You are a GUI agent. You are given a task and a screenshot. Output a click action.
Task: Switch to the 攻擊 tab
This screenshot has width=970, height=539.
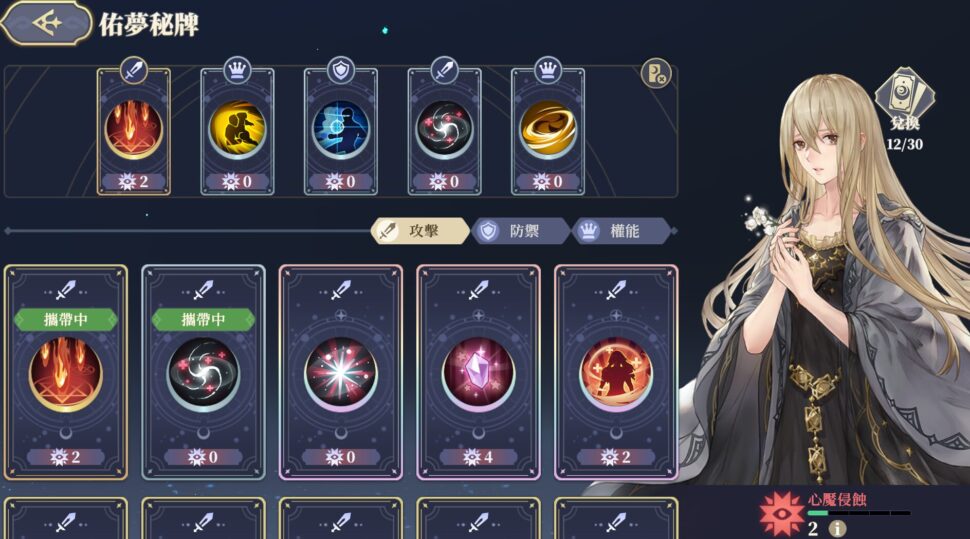pos(421,231)
